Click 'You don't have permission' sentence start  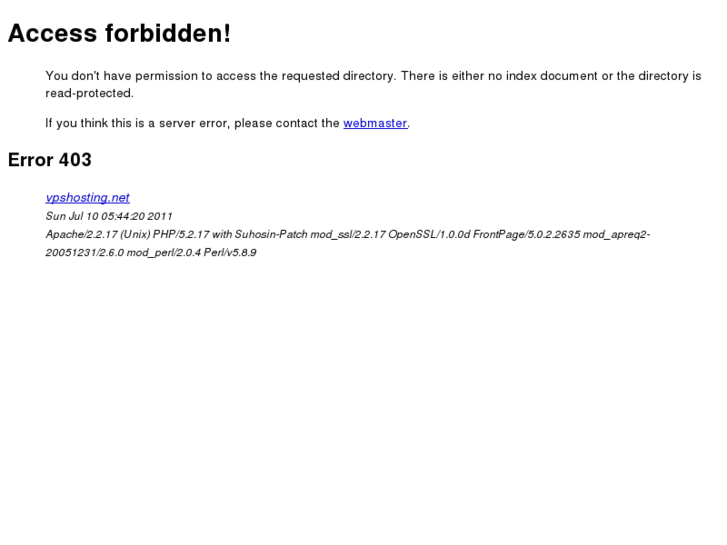pos(121,76)
